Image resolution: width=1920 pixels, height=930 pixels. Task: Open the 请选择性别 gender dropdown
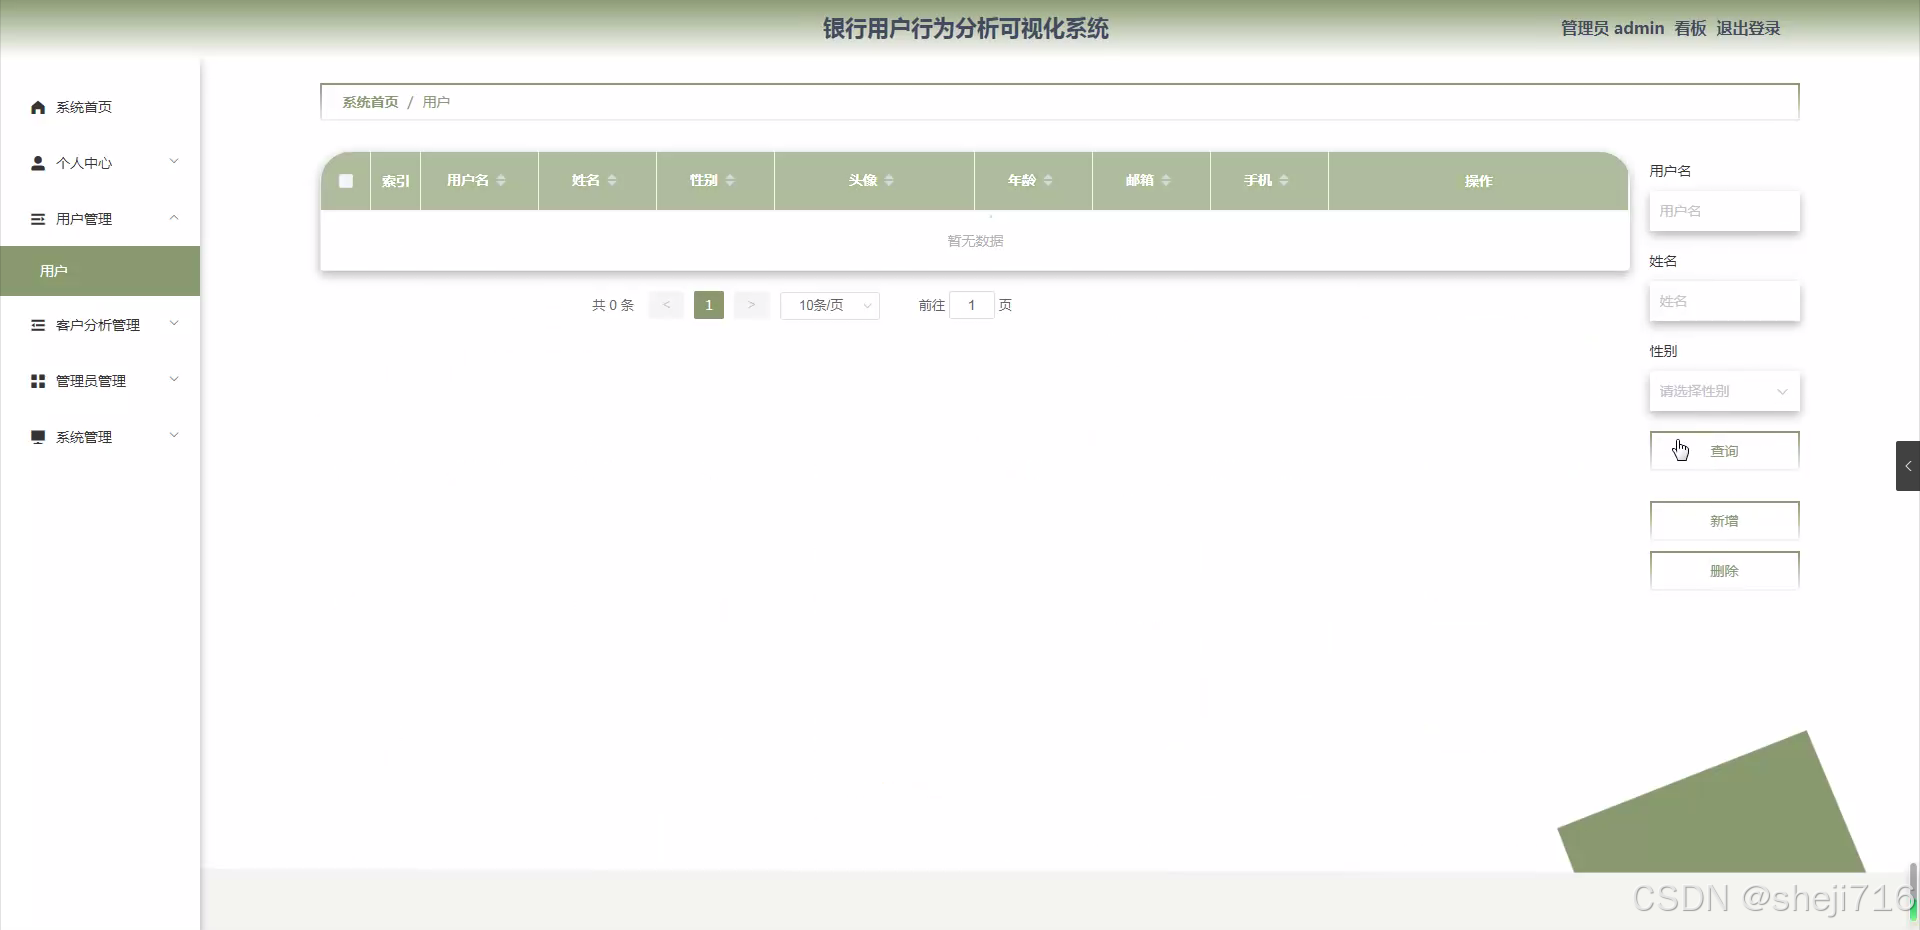tap(1723, 391)
